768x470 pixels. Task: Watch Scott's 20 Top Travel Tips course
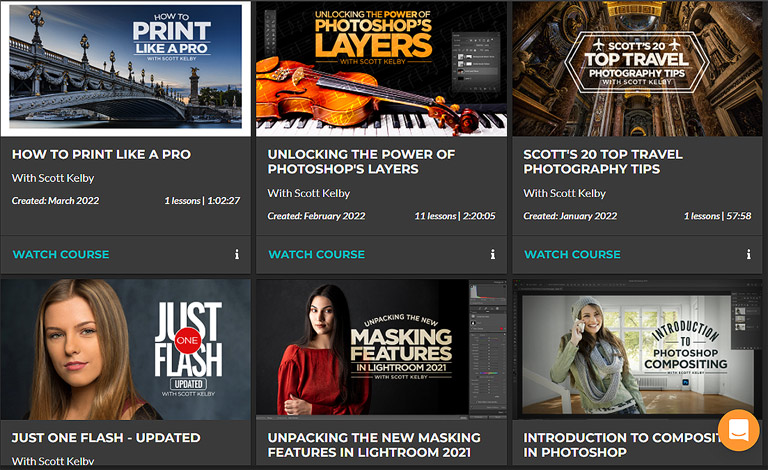[x=573, y=255]
